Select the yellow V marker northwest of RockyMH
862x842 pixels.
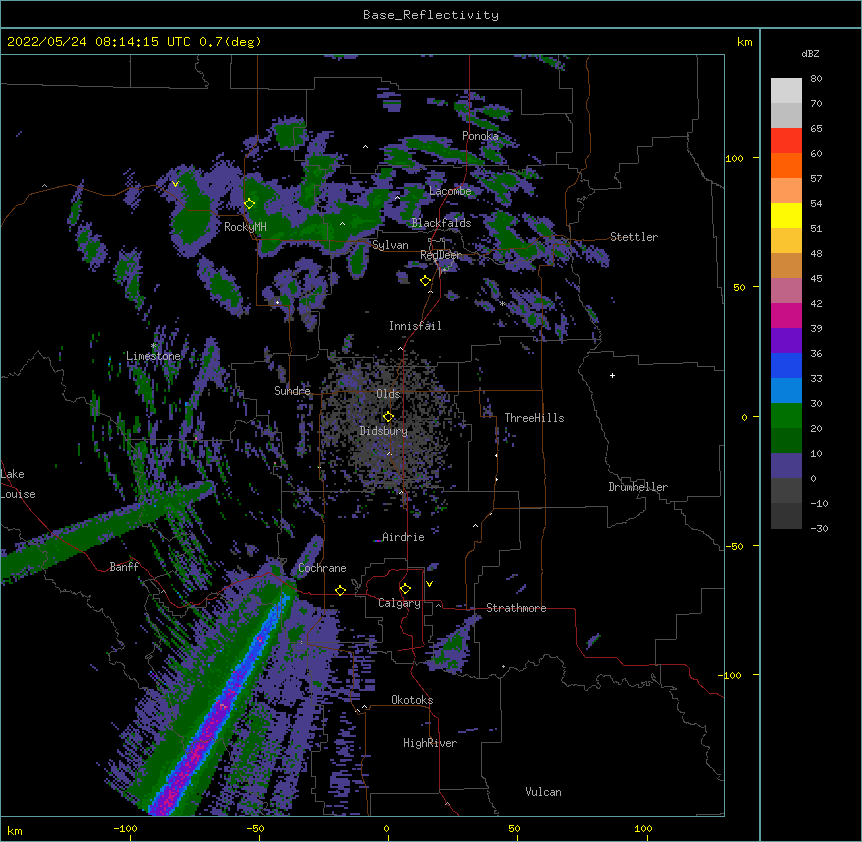[x=175, y=184]
